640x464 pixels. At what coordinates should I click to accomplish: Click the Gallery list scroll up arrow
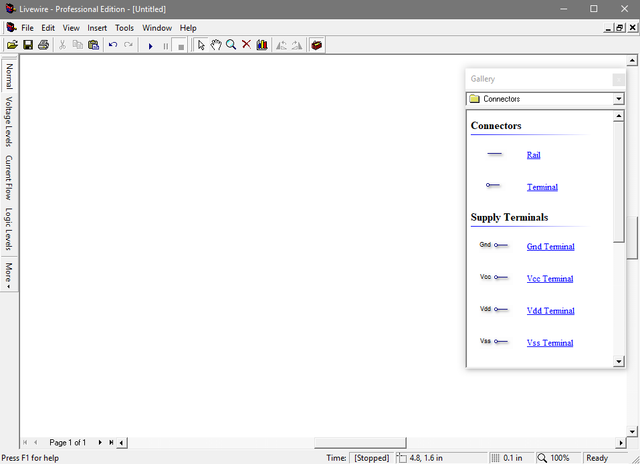(619, 116)
